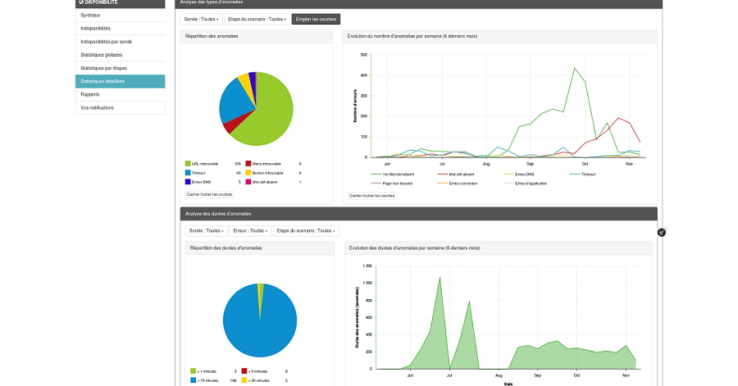Toggle Erreur connexion line legend
The image size is (738, 386).
pyautogui.click(x=457, y=183)
